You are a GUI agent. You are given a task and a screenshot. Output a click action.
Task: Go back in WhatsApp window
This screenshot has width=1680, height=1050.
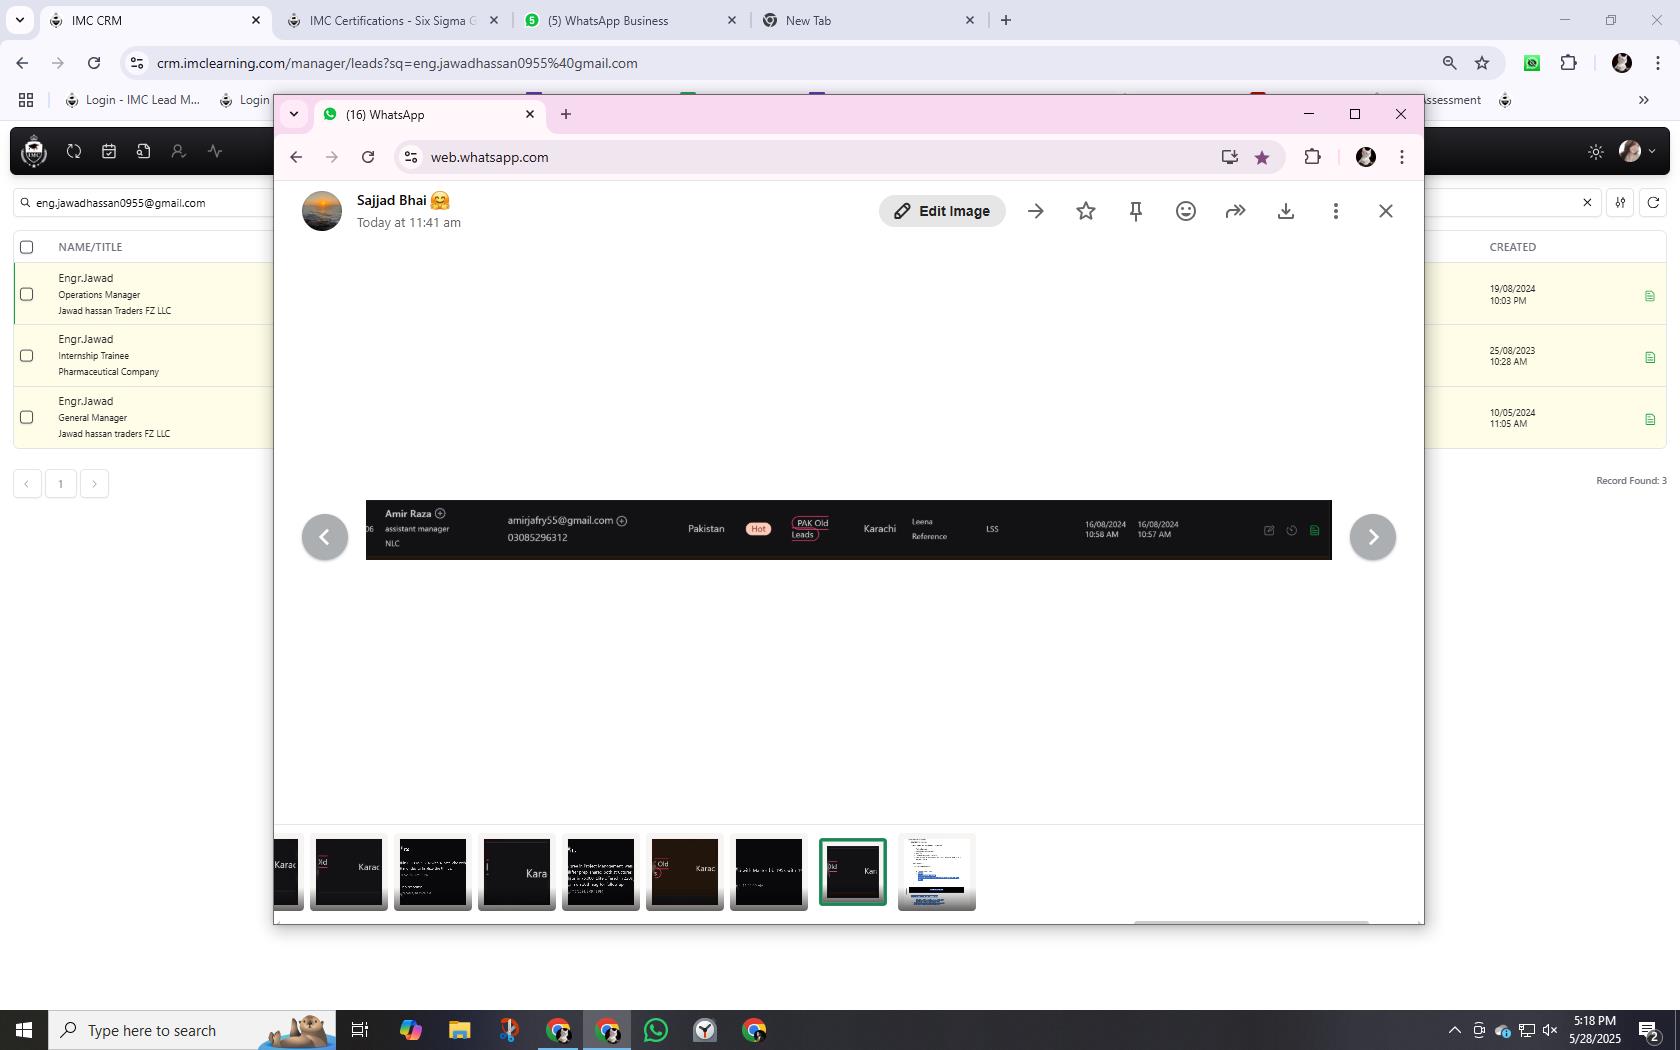296,157
